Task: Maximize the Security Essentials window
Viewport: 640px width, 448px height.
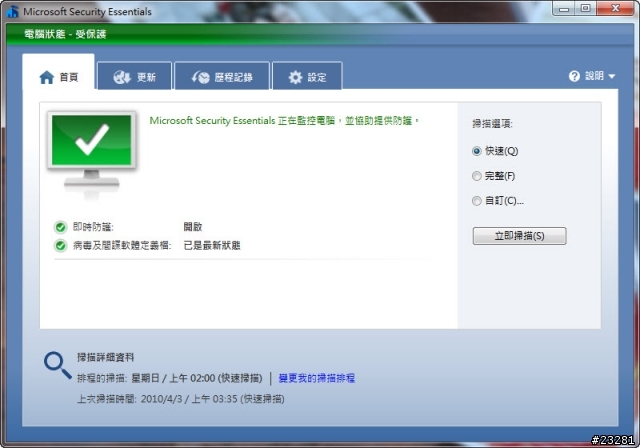Action: tap(586, 9)
